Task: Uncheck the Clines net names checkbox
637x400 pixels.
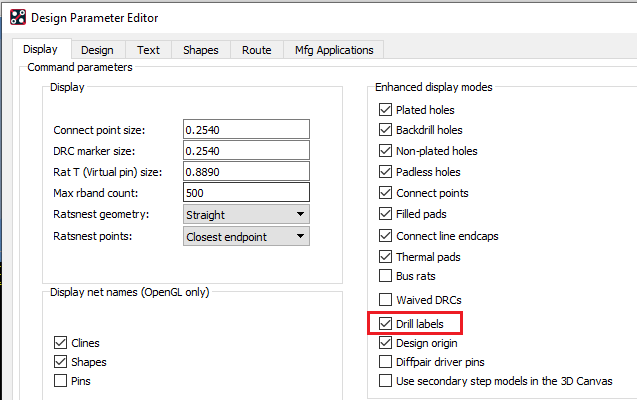Action: click(x=61, y=343)
